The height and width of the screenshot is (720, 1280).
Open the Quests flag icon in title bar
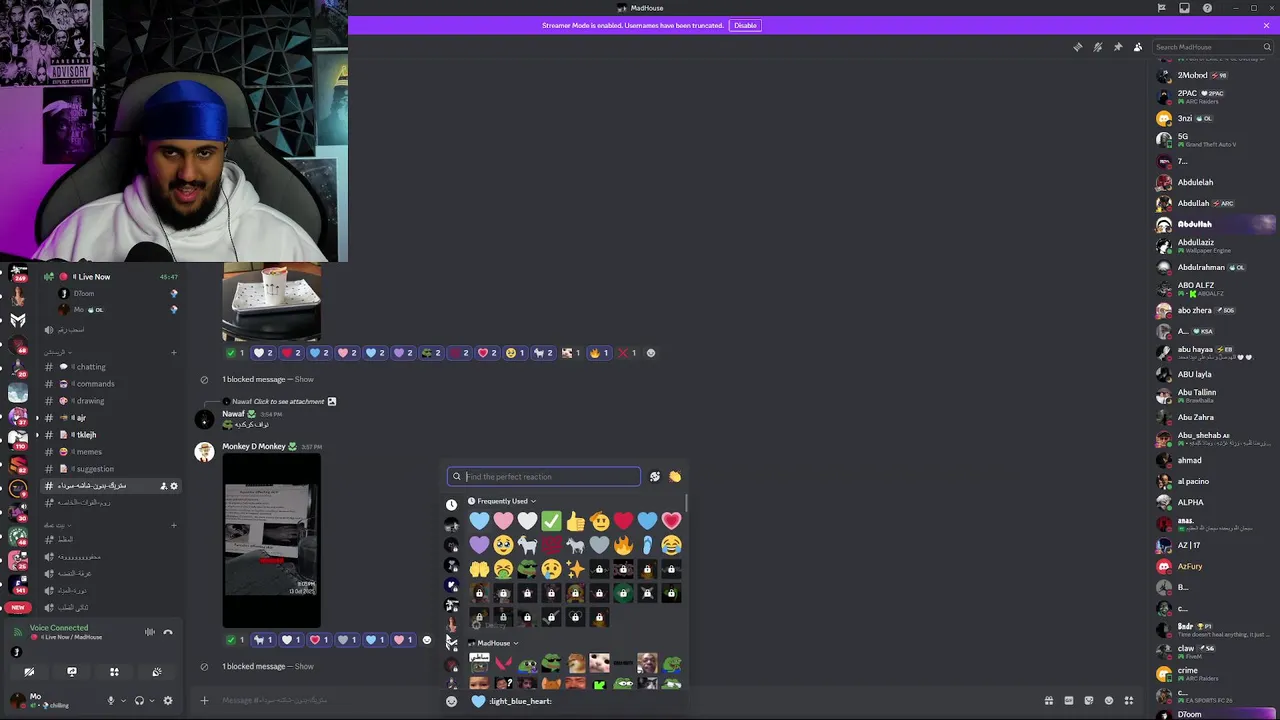pos(1161,8)
